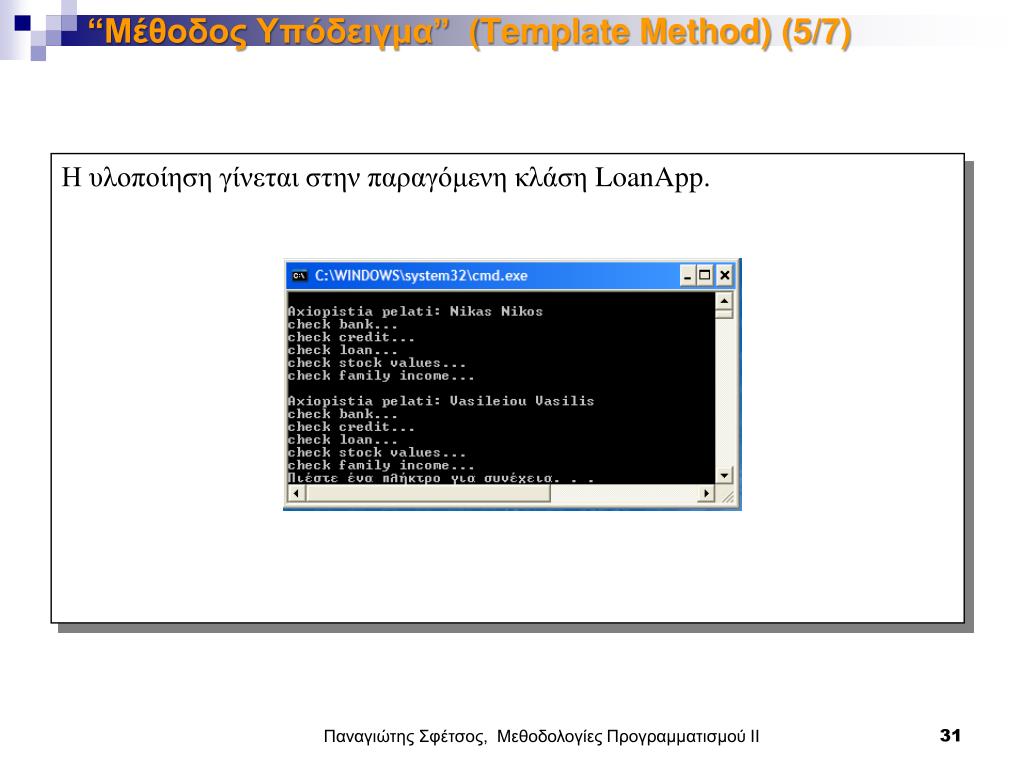Viewport: 1024px width, 768px height.
Task: Click the first 'check family income...' line
Action: point(381,376)
